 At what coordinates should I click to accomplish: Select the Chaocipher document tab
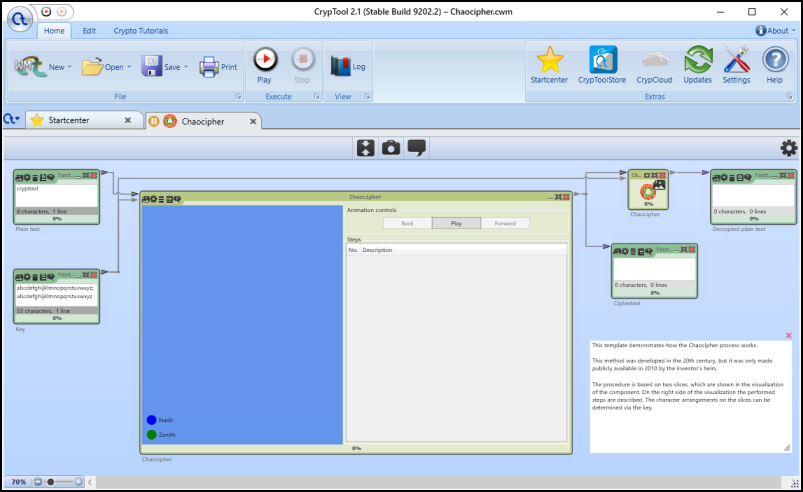click(x=203, y=121)
